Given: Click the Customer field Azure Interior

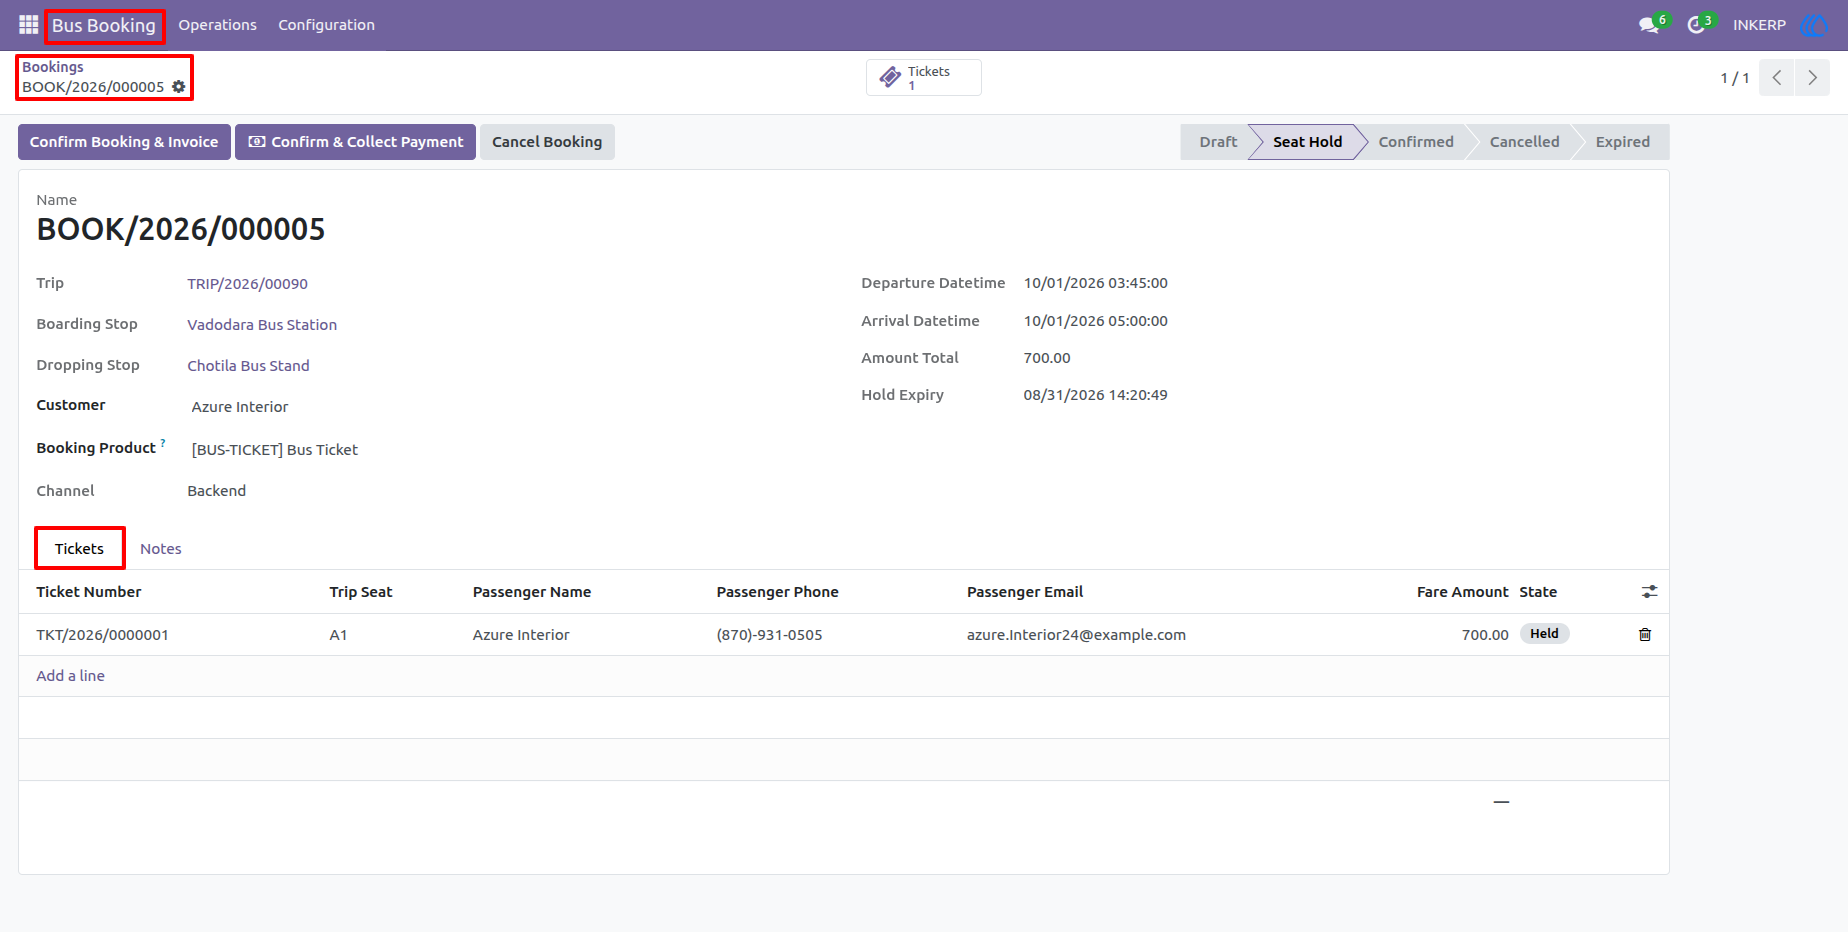Looking at the screenshot, I should coord(240,407).
